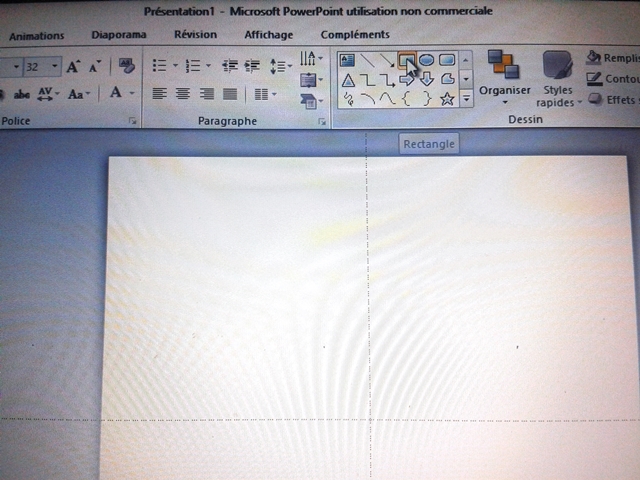The image size is (640, 480).
Task: Click the down arrow shape
Action: tap(427, 80)
